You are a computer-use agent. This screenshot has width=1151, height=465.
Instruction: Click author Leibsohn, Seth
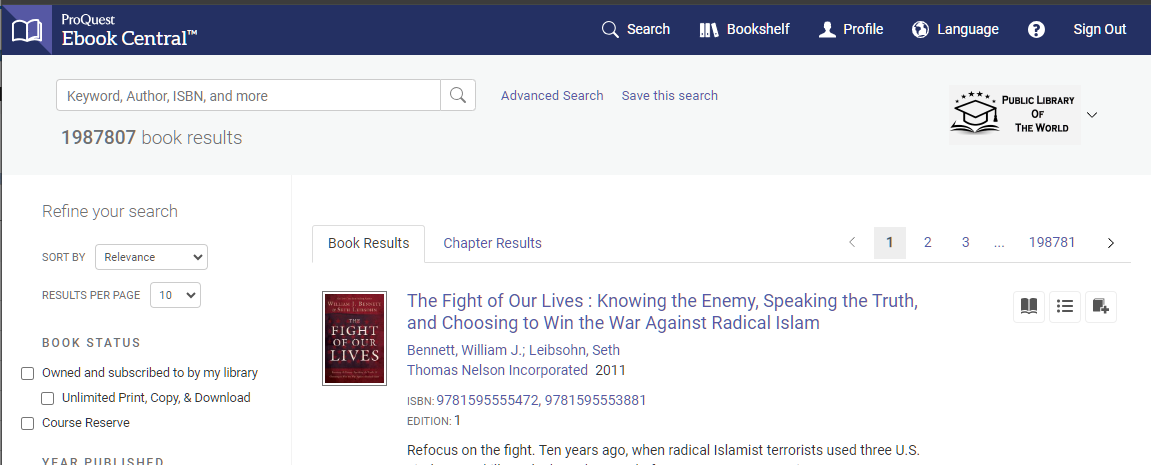[x=574, y=350]
